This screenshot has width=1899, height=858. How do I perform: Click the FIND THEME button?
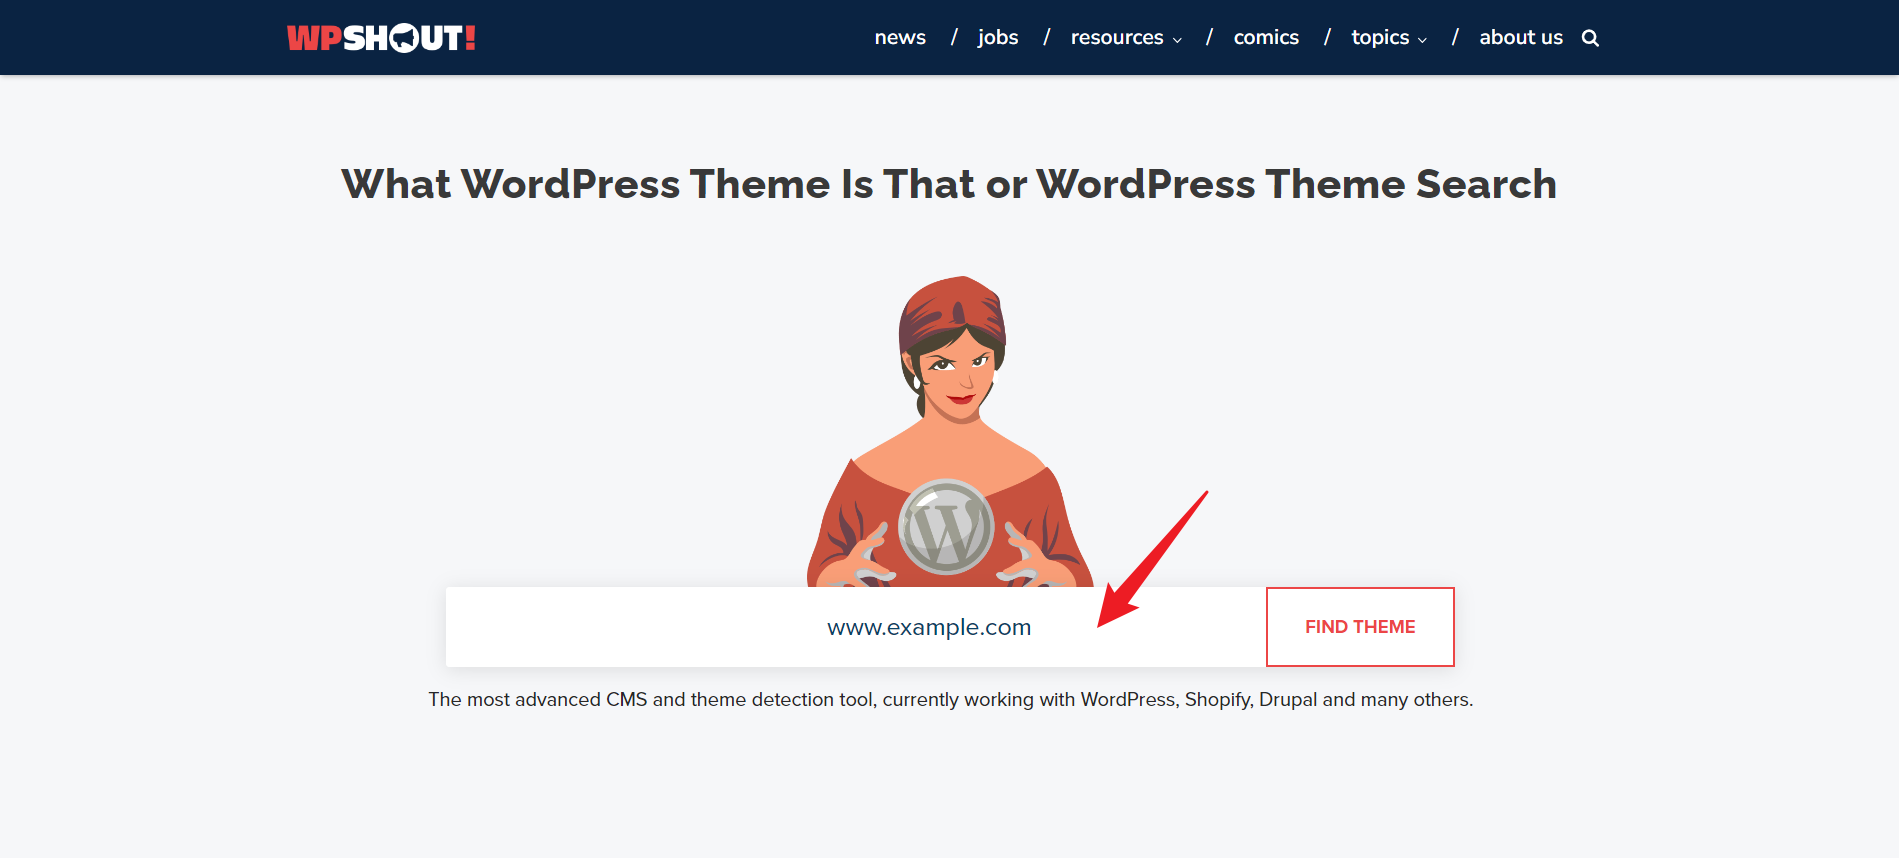click(1360, 627)
